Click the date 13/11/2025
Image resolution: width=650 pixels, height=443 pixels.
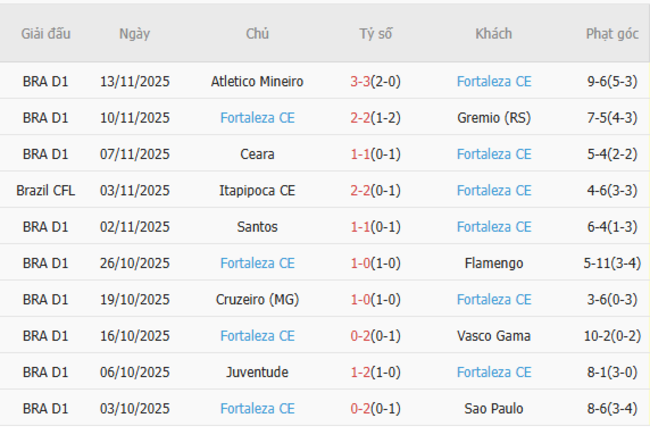134,82
